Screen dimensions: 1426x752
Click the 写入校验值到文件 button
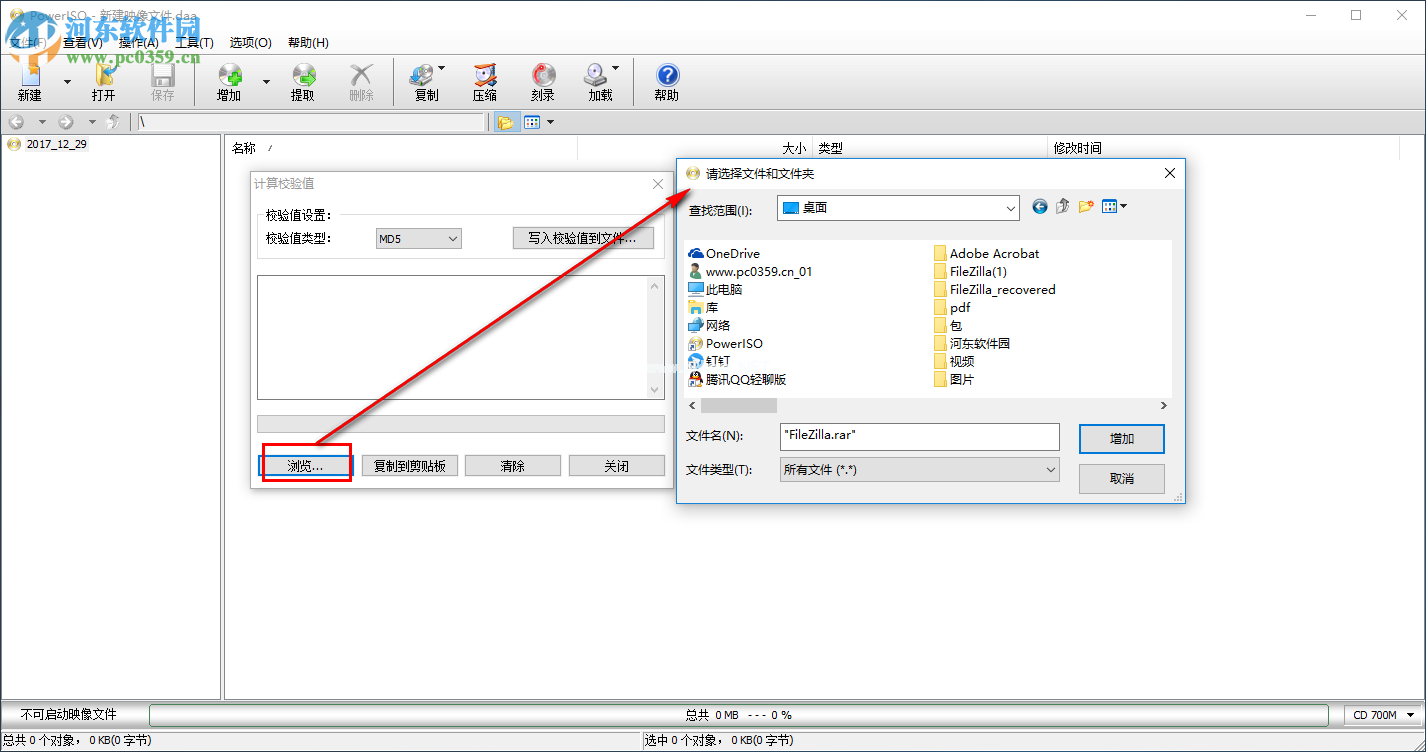pyautogui.click(x=582, y=238)
